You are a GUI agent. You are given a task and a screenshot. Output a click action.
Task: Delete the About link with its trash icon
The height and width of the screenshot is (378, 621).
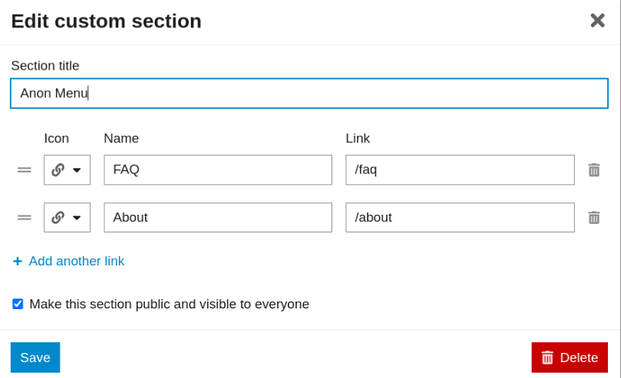[594, 218]
